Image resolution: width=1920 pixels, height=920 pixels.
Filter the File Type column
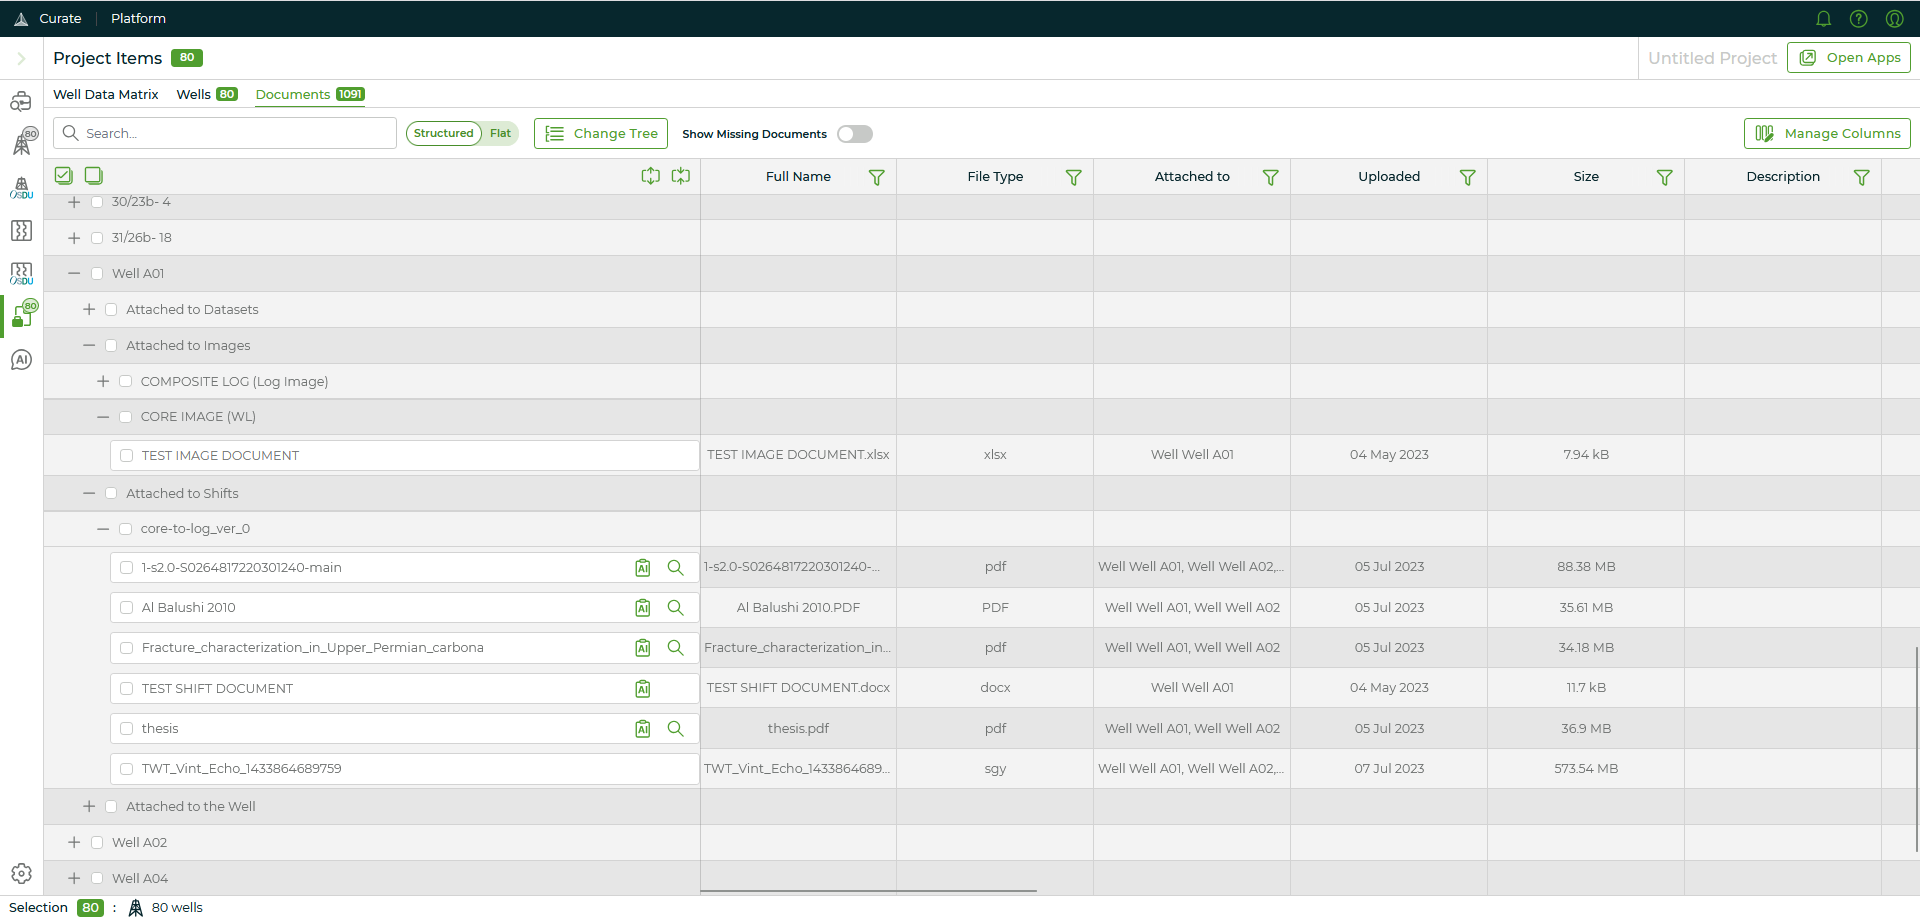(1074, 177)
